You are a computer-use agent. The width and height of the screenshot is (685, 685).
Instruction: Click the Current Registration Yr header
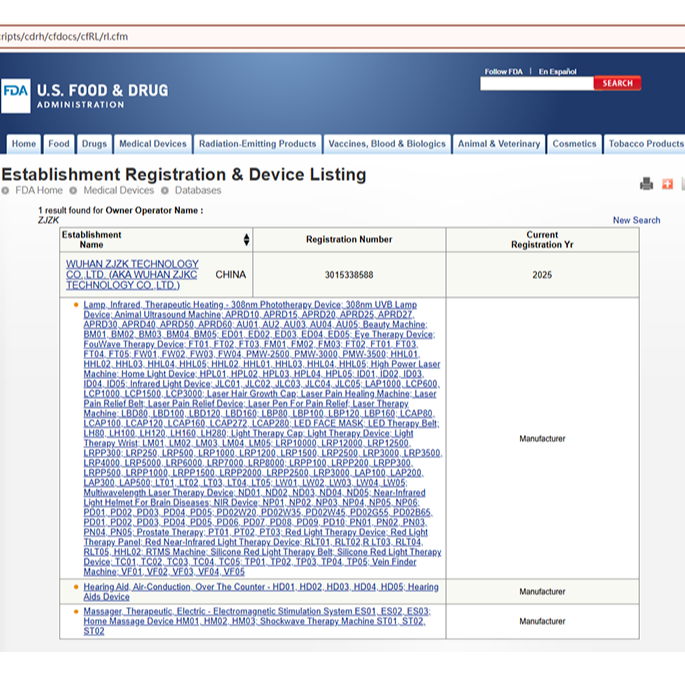(x=542, y=239)
